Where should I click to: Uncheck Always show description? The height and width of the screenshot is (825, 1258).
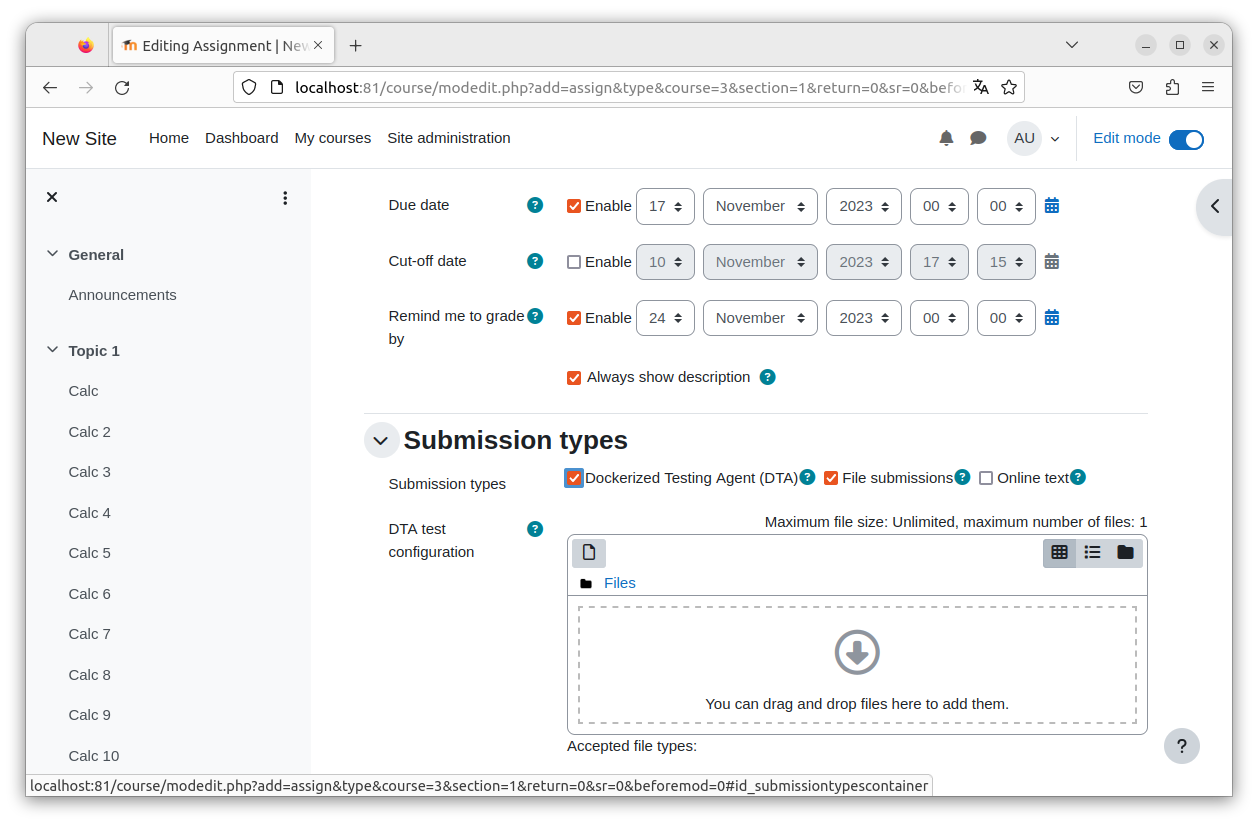coord(574,377)
